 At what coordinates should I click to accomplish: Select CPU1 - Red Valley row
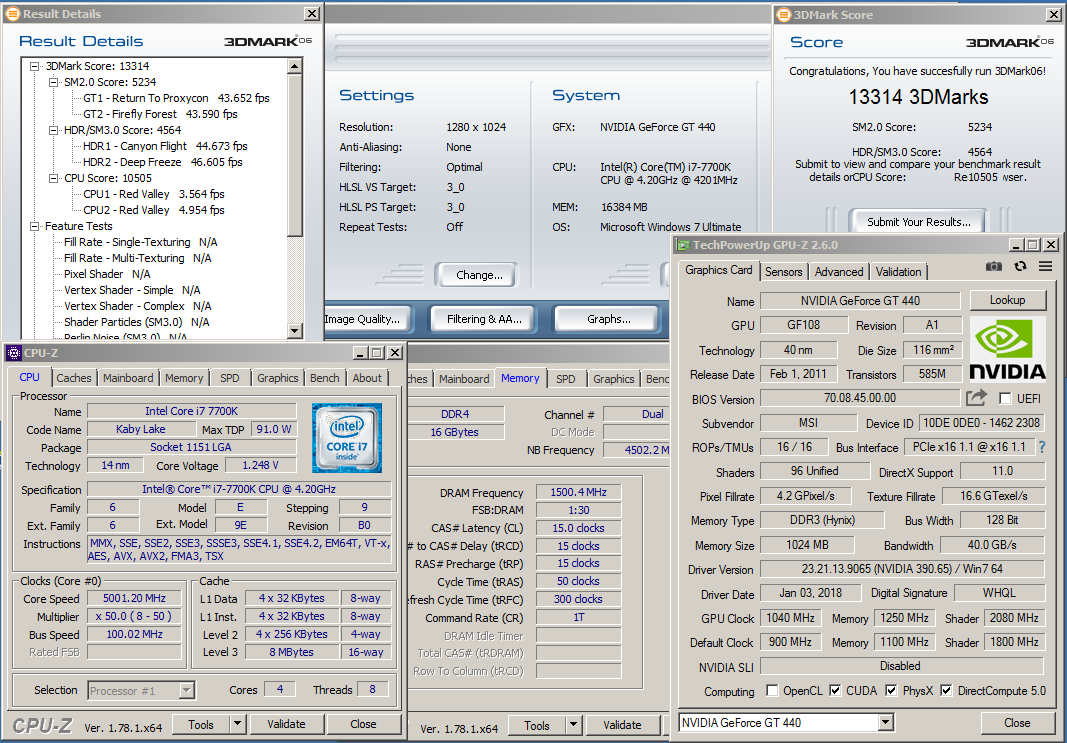[154, 194]
